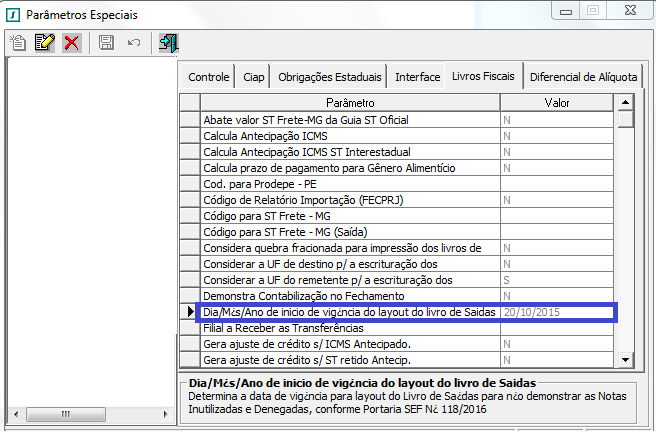Click the Exit door icon

(x=169, y=43)
